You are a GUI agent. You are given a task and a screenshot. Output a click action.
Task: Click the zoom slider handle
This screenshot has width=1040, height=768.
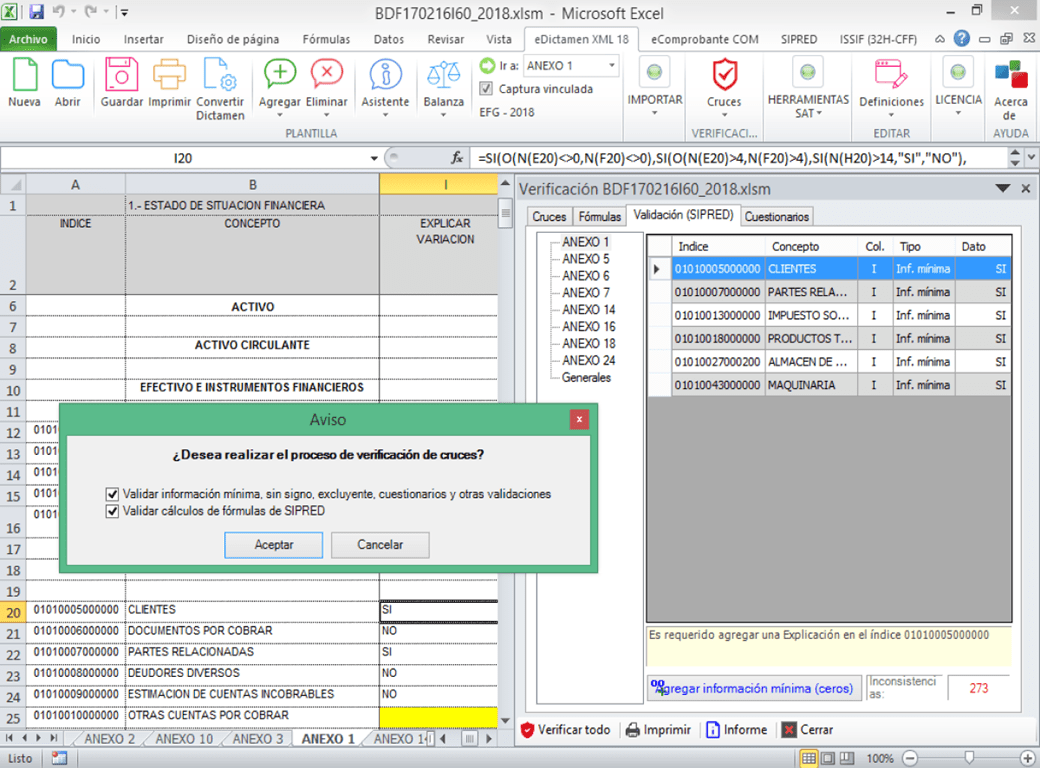[969, 758]
